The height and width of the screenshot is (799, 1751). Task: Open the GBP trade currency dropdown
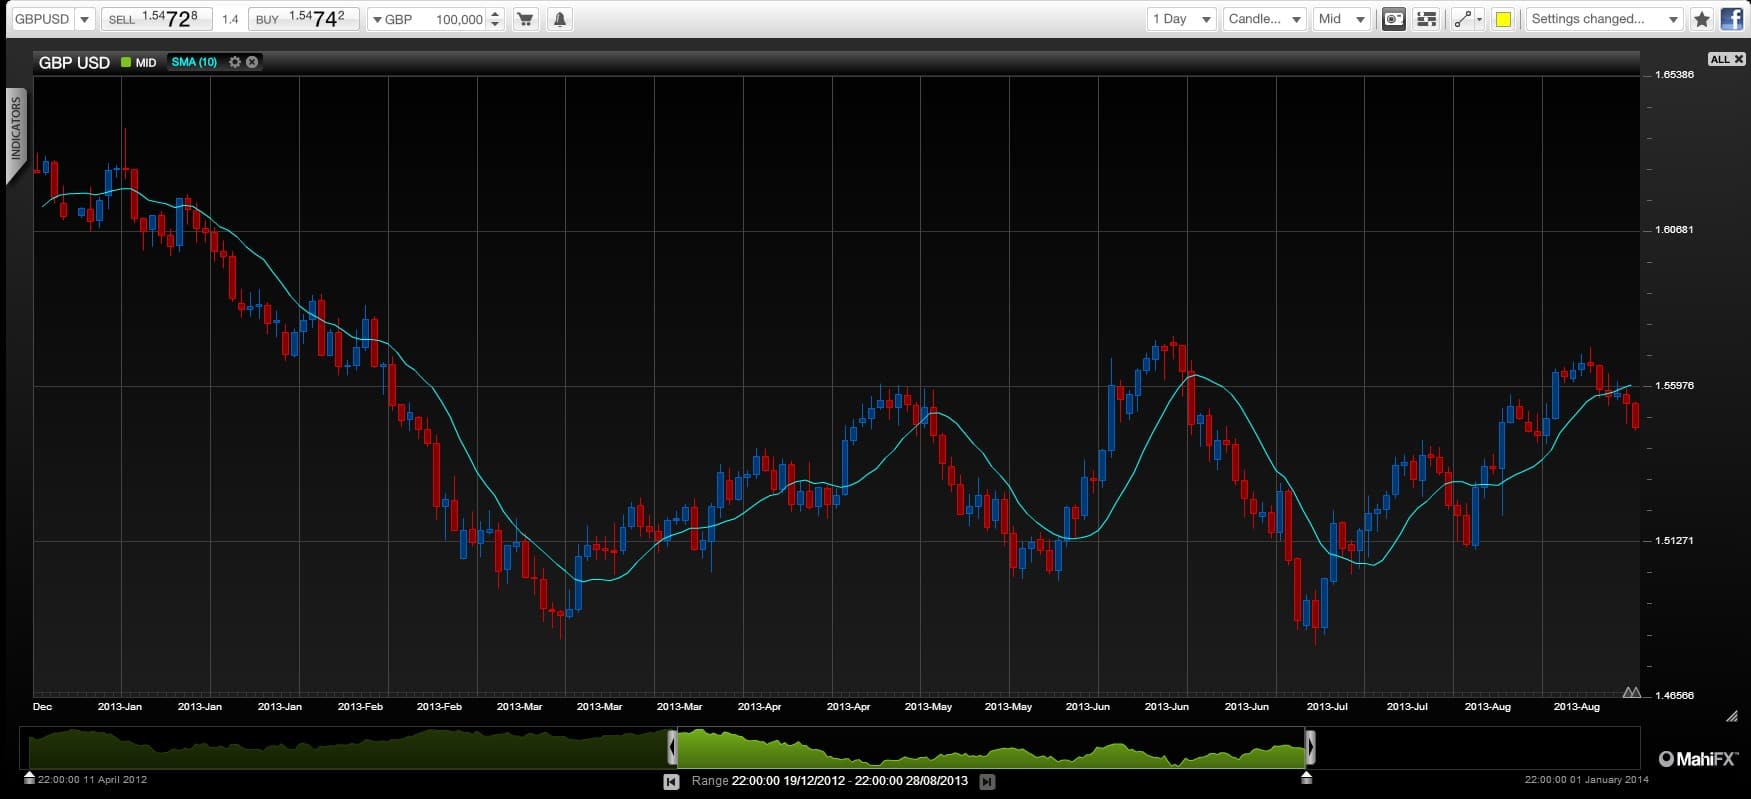394,19
